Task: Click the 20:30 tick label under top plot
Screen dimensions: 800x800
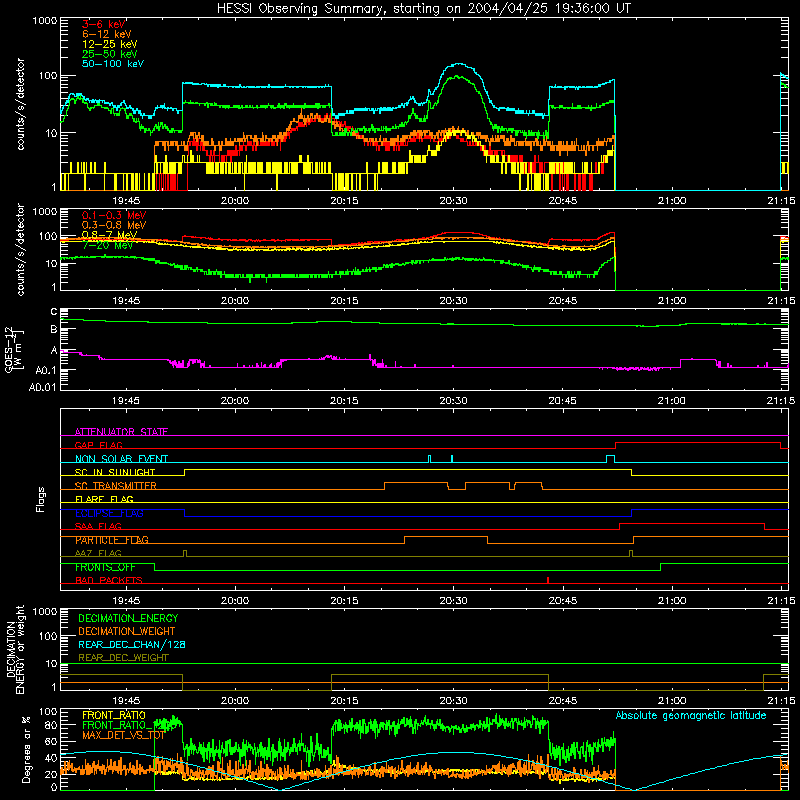Action: click(453, 201)
